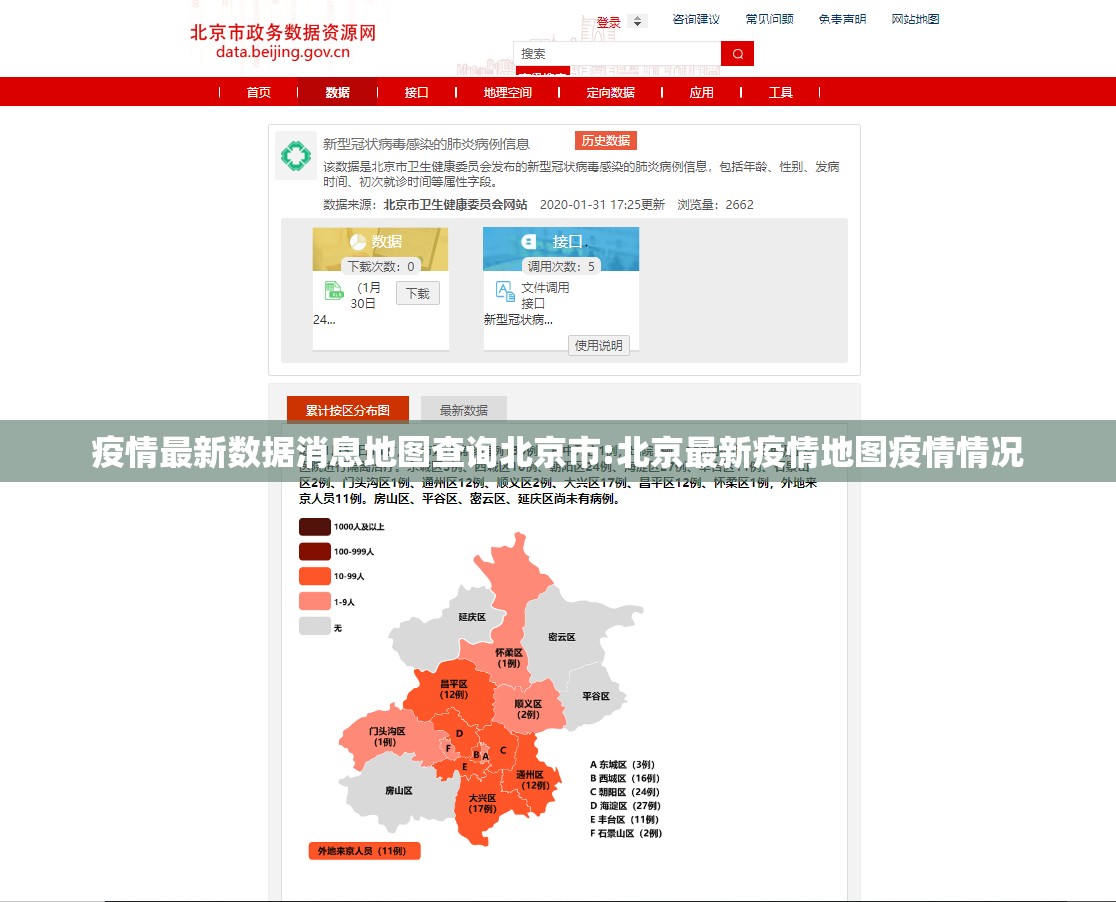The image size is (1116, 902).
Task: Click the 文件调用接口 document icon
Action: [505, 291]
